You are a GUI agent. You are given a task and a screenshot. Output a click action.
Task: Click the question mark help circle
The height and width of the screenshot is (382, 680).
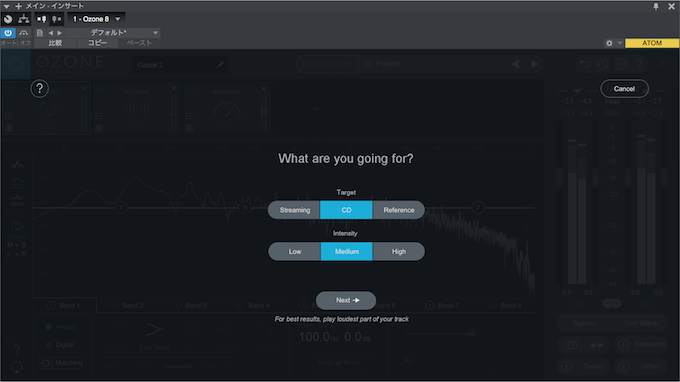(x=39, y=89)
